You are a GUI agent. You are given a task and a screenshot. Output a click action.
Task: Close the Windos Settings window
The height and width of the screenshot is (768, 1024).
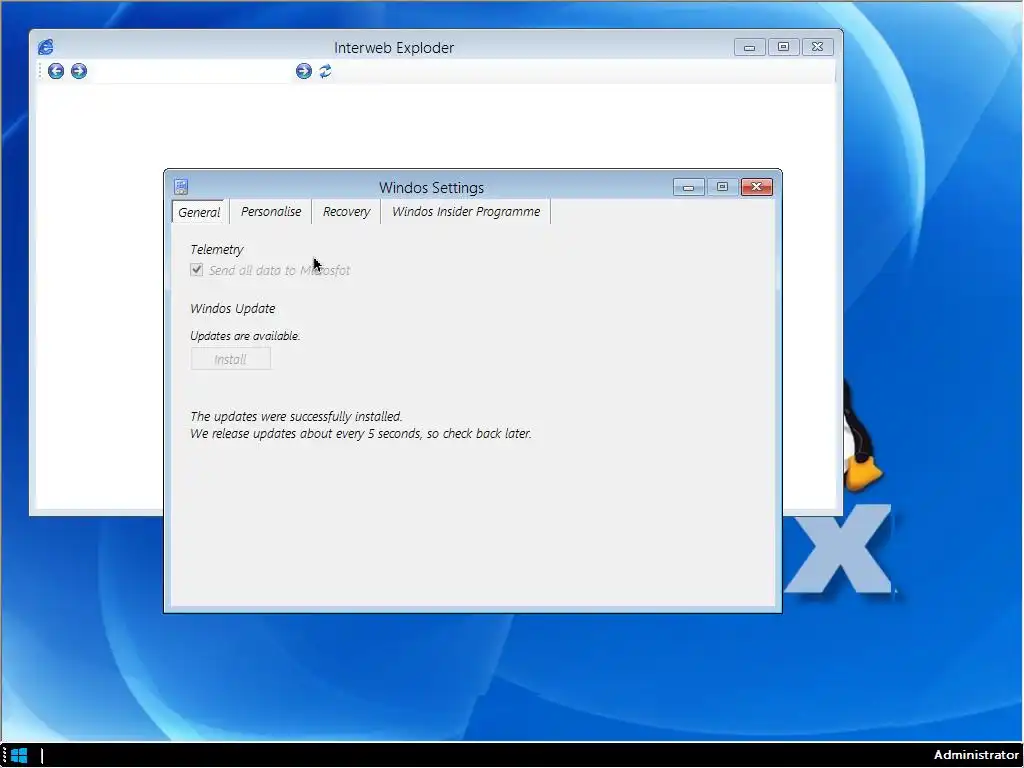click(x=757, y=187)
